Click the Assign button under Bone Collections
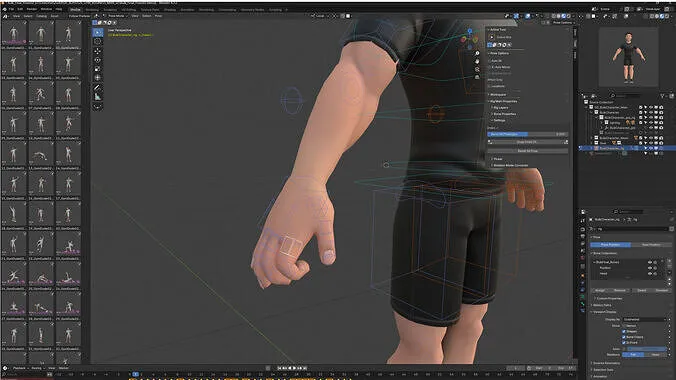Image resolution: width=676 pixels, height=380 pixels. pos(600,291)
